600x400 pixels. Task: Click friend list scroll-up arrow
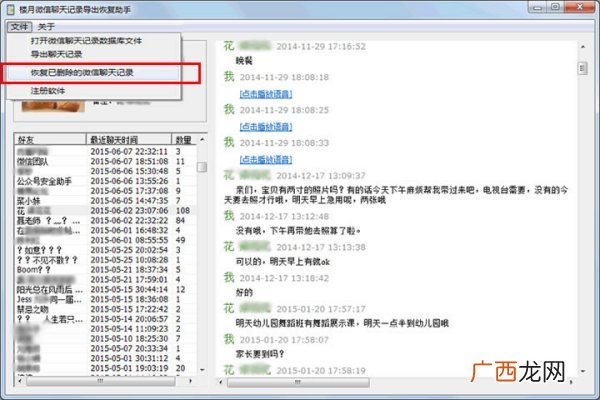pyautogui.click(x=202, y=139)
